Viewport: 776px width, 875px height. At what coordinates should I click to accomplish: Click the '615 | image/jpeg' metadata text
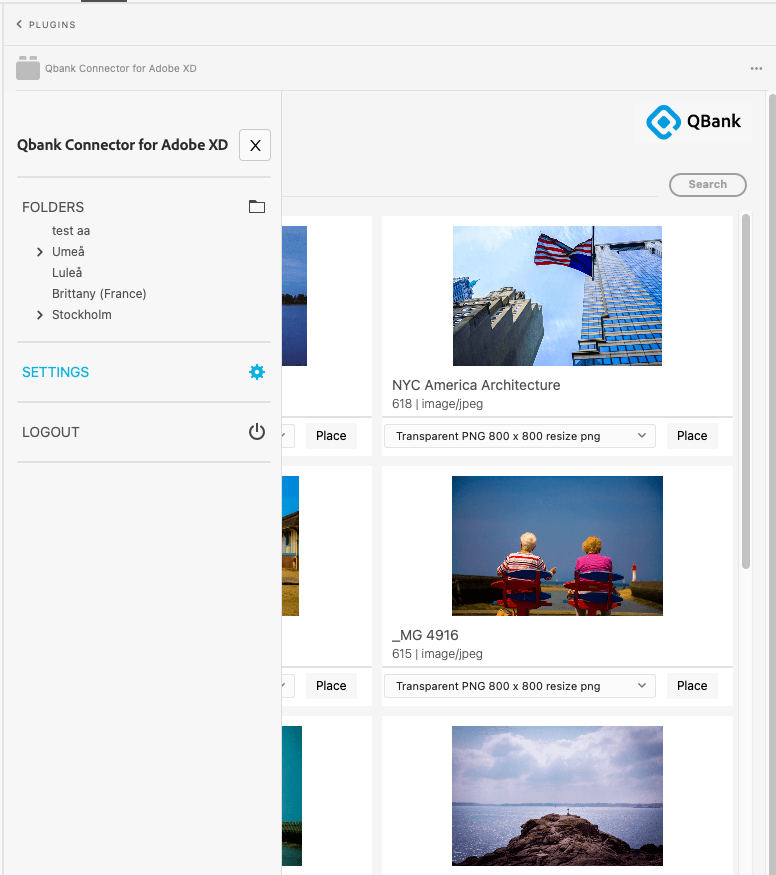click(437, 653)
